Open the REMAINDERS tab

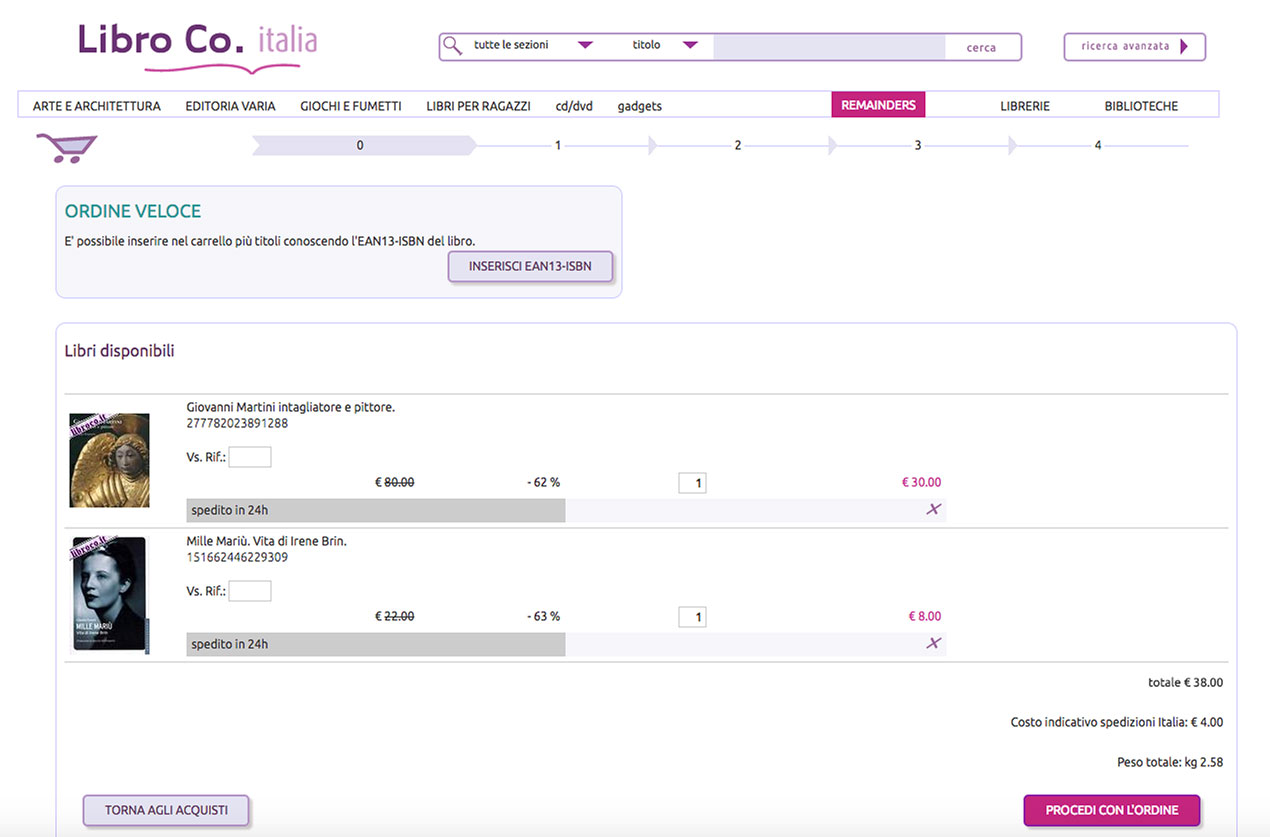(878, 105)
